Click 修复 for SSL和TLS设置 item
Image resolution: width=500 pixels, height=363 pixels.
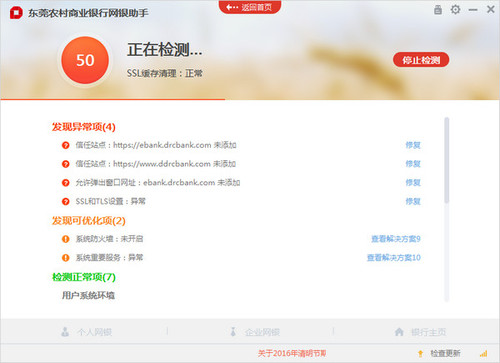tap(413, 201)
